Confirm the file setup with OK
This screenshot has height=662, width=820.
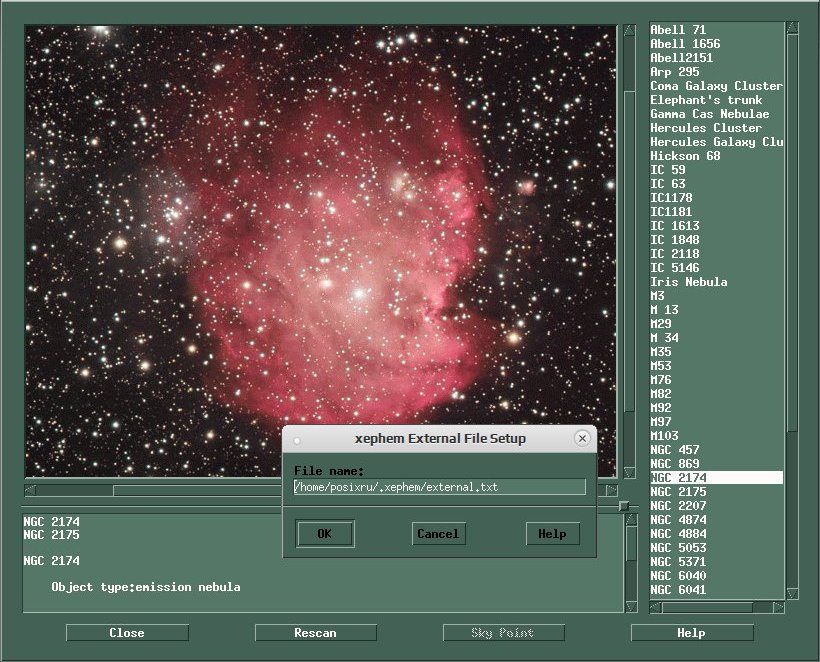pyautogui.click(x=325, y=534)
